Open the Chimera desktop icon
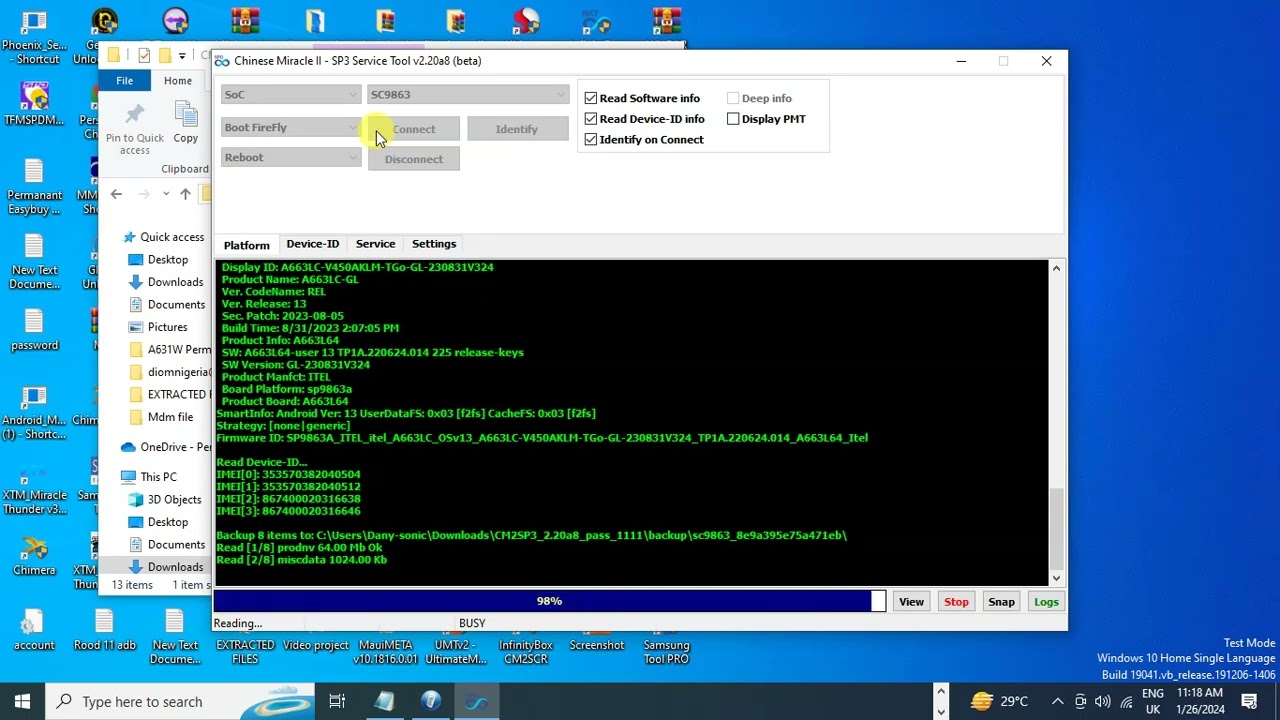 coord(34,556)
